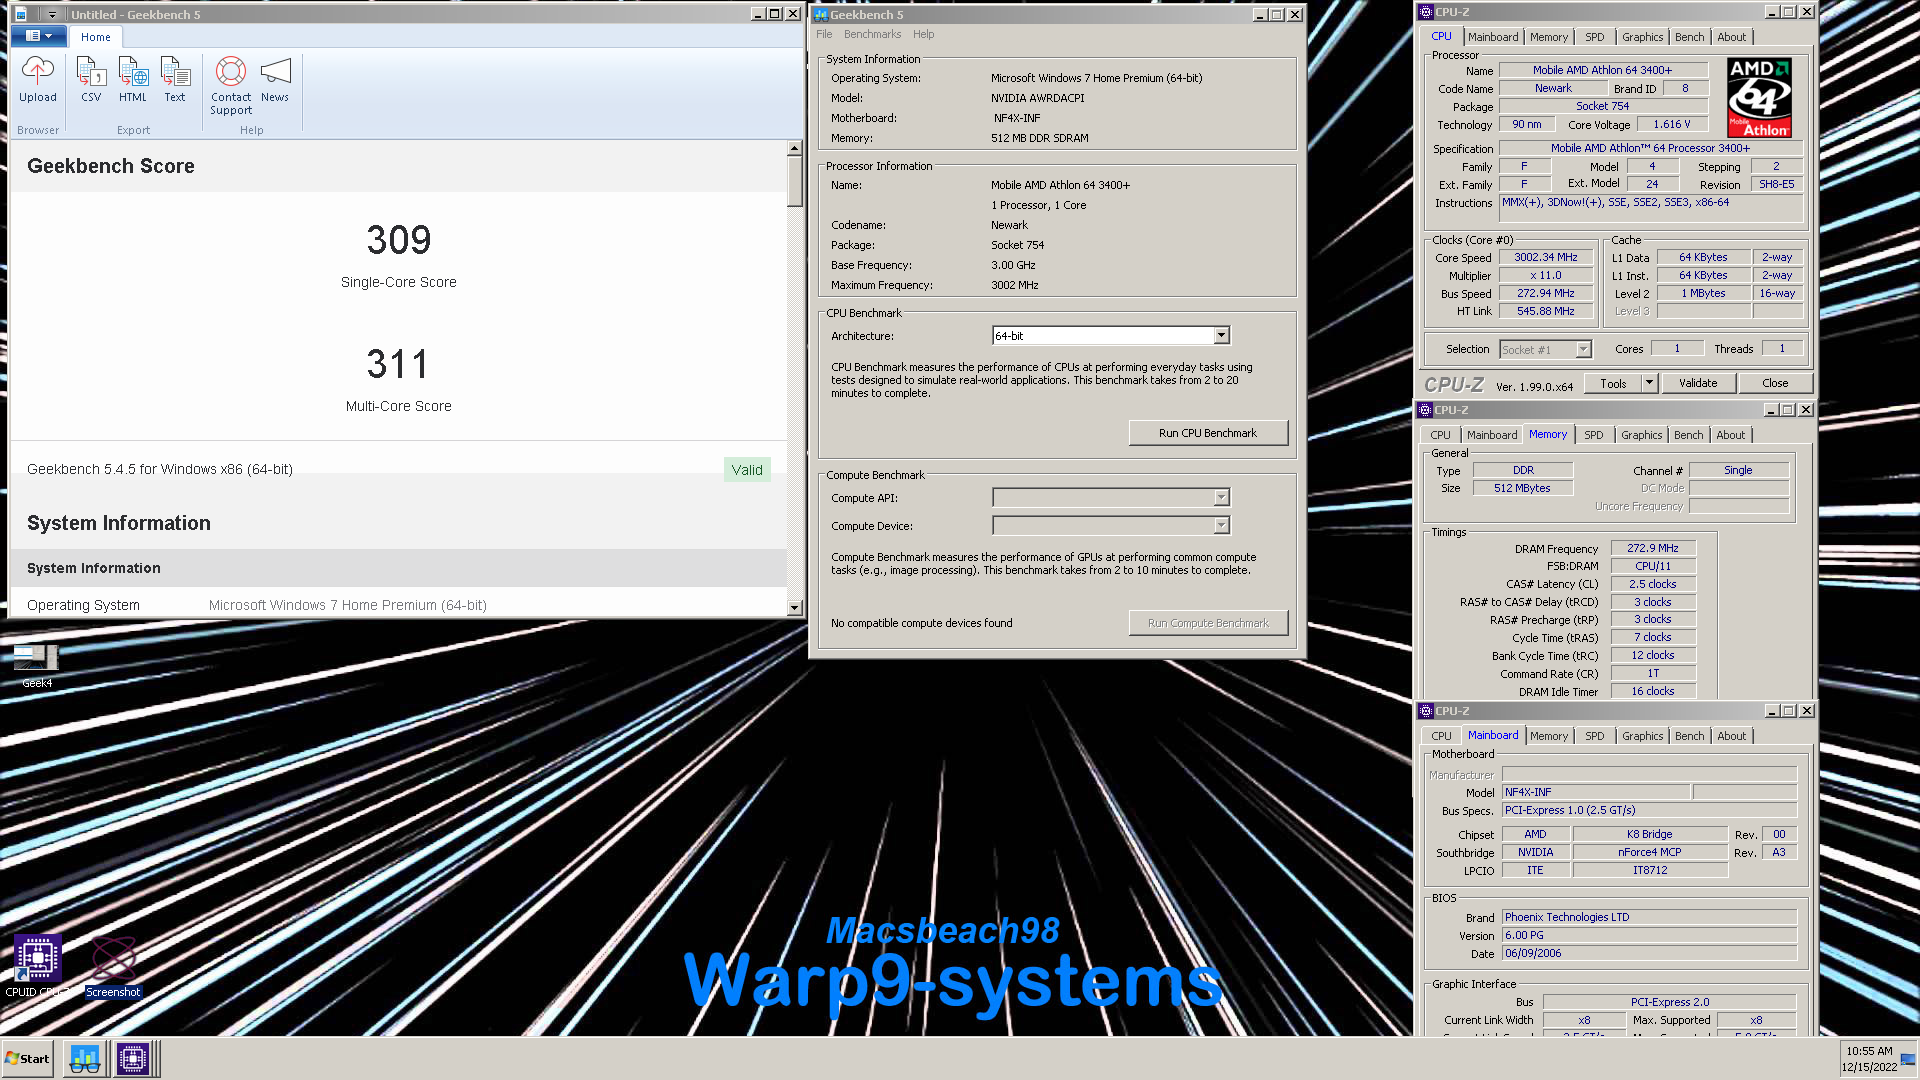This screenshot has height=1080, width=1920.
Task: Open the taskbar clock showing 10:55 AM
Action: 1869,1058
